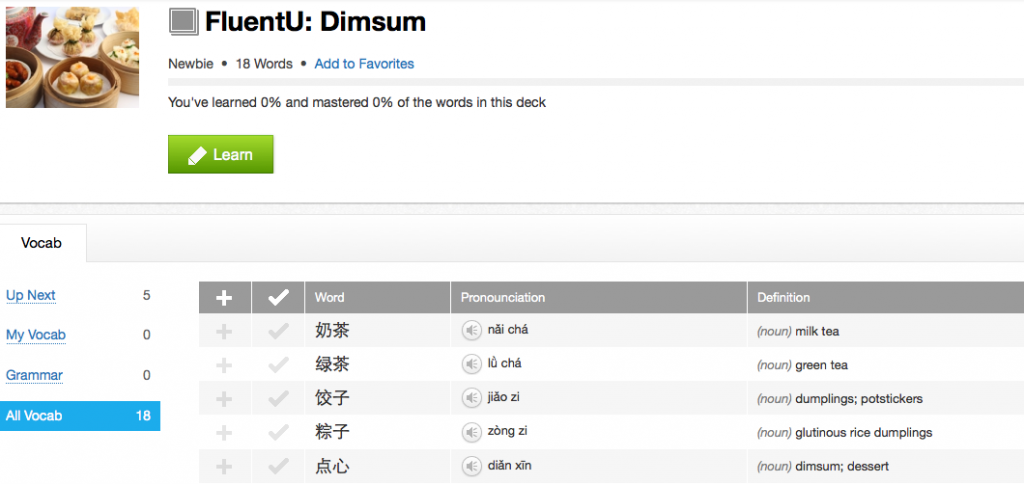Viewport: 1024px width, 484px height.
Task: Click All Vocab count 18
Action: click(x=143, y=415)
